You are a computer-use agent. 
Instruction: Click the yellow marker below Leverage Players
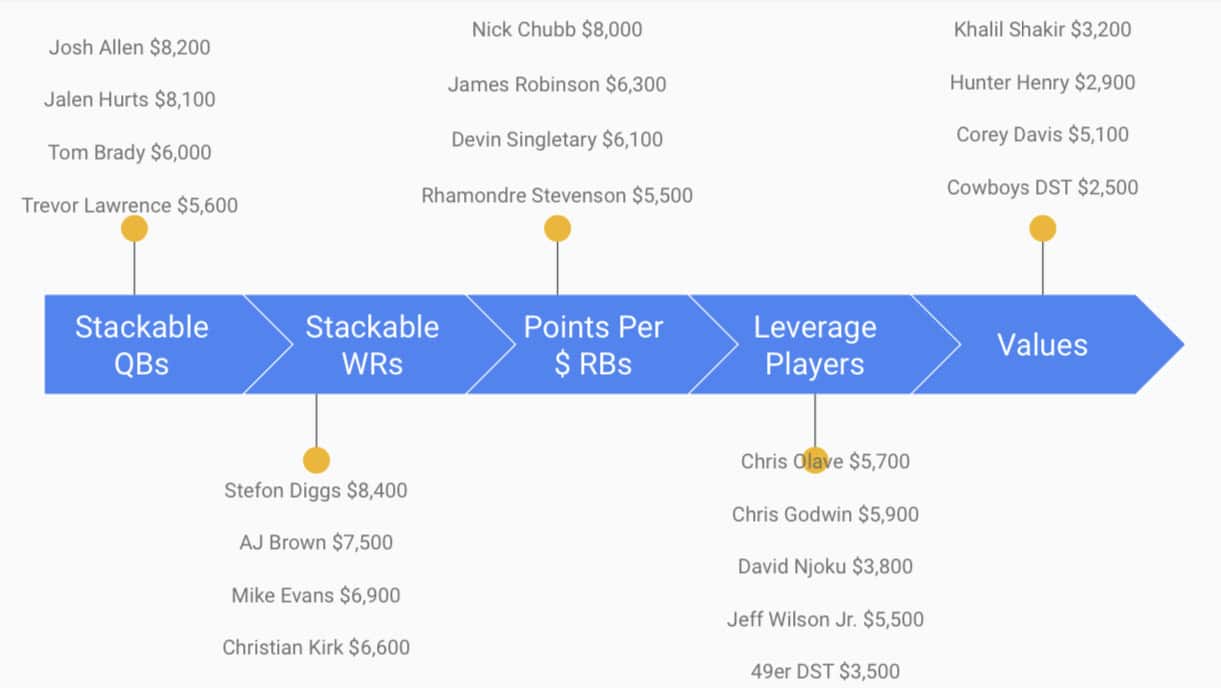[815, 460]
